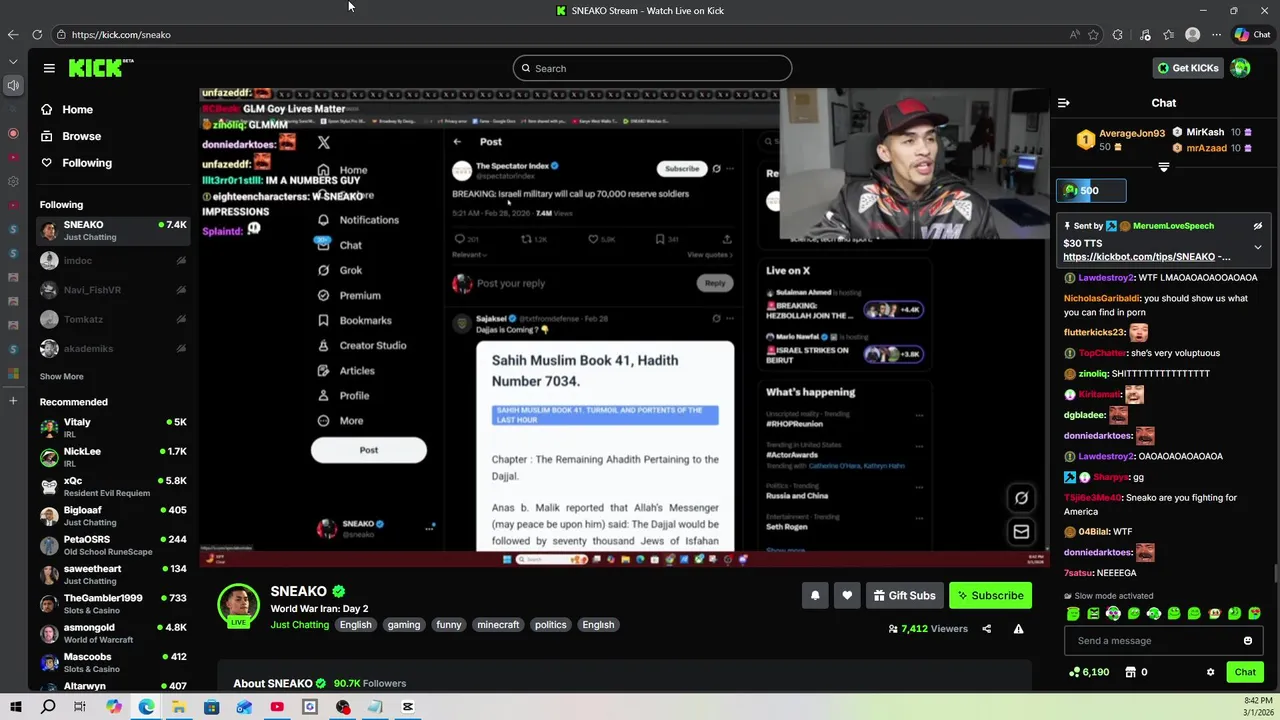Report the stream via the warning icon
The height and width of the screenshot is (720, 1280).
(1018, 629)
